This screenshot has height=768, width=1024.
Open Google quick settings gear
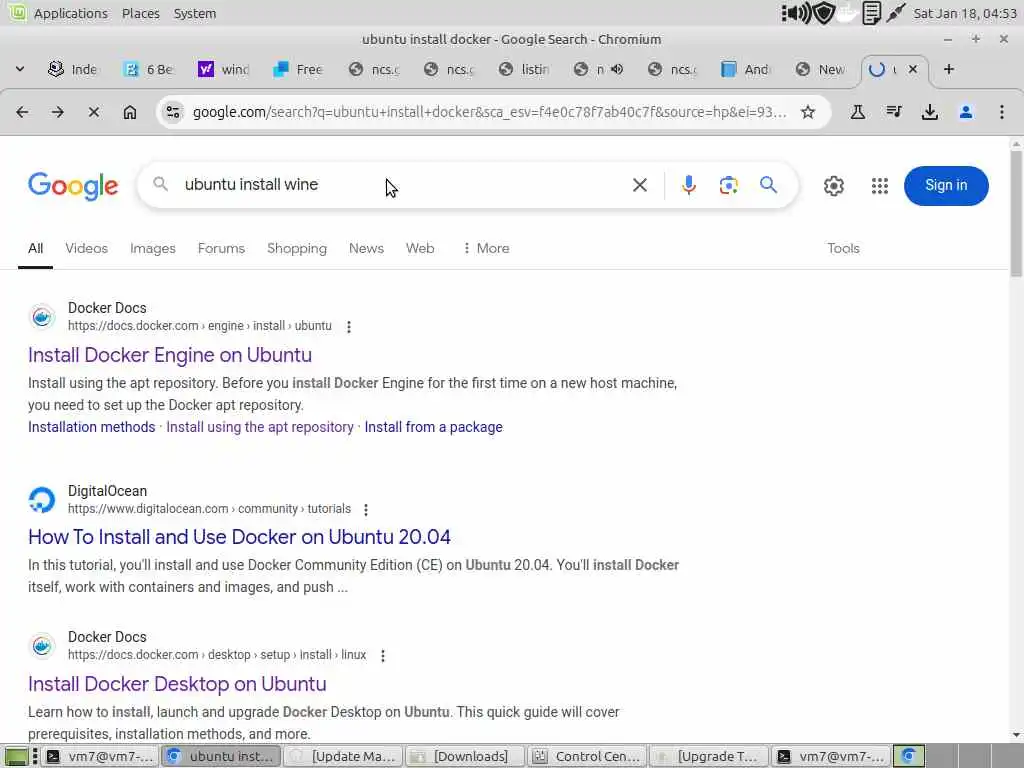pyautogui.click(x=833, y=186)
